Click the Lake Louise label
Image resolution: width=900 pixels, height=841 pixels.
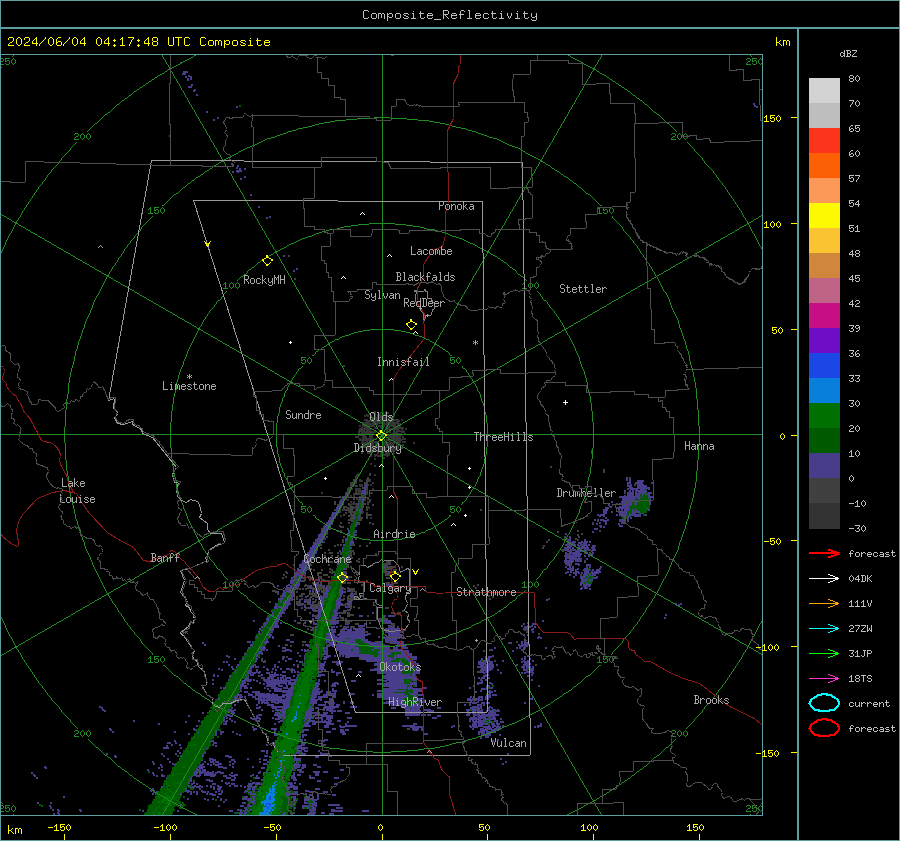(77, 491)
